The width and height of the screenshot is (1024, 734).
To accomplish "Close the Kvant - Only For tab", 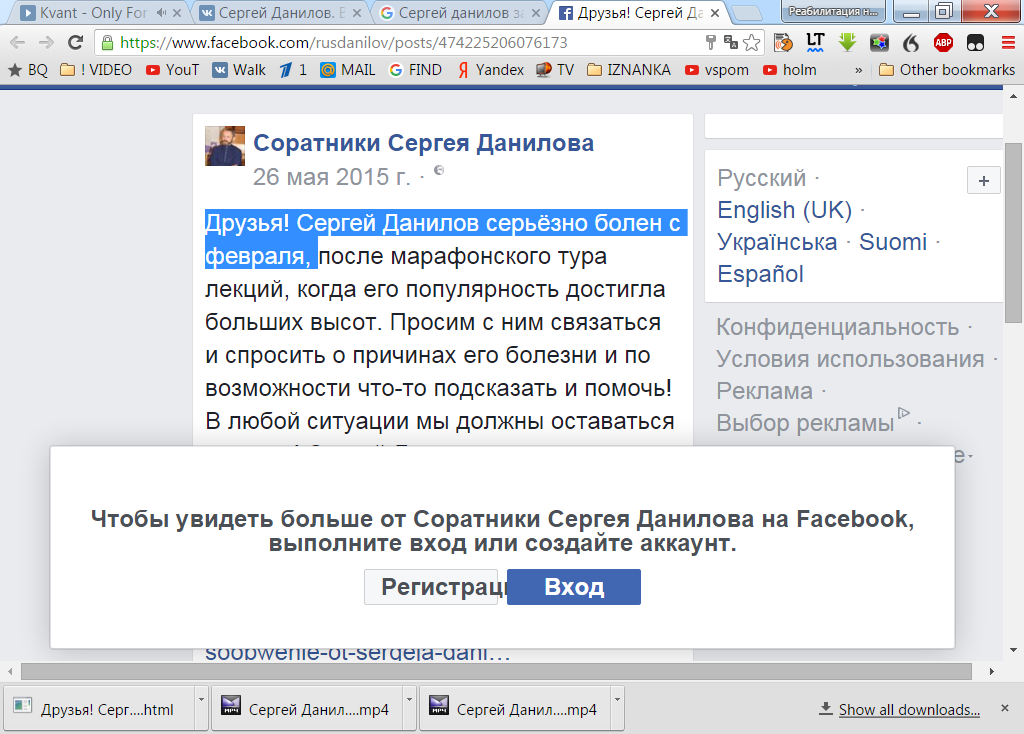I will (x=176, y=12).
